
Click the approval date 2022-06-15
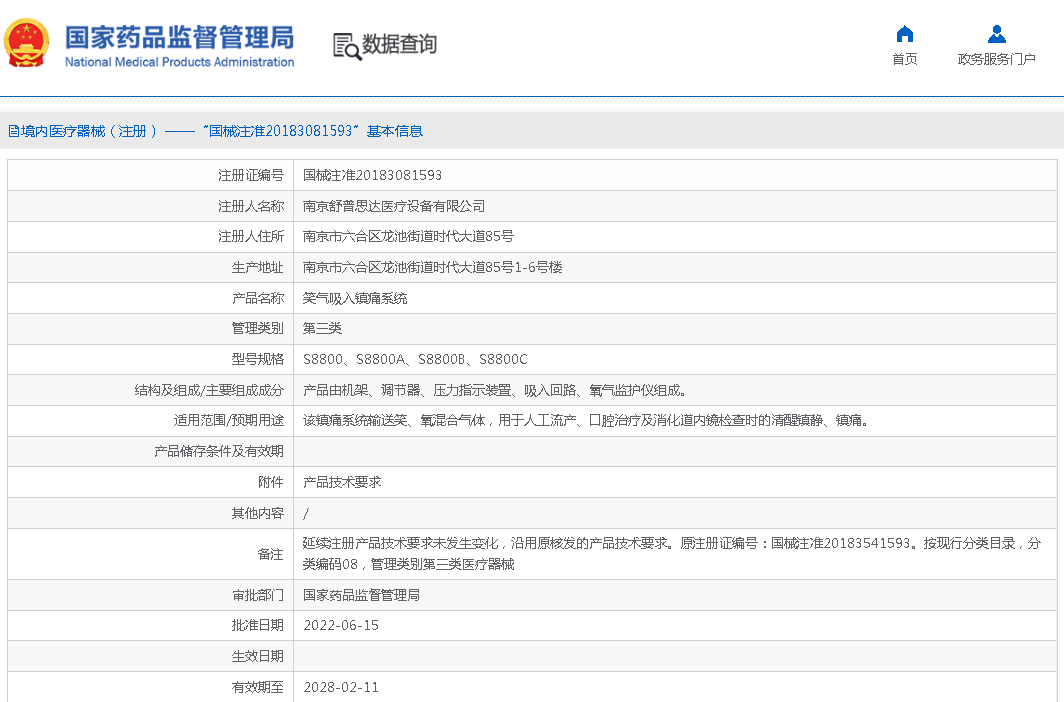[x=341, y=625]
